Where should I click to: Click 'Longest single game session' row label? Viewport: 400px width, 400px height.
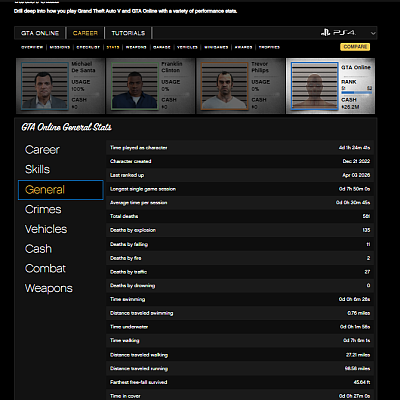point(143,189)
